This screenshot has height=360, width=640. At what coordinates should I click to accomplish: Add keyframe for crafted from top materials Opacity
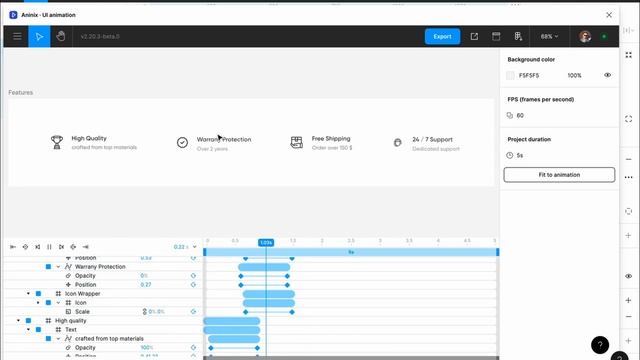click(x=193, y=348)
